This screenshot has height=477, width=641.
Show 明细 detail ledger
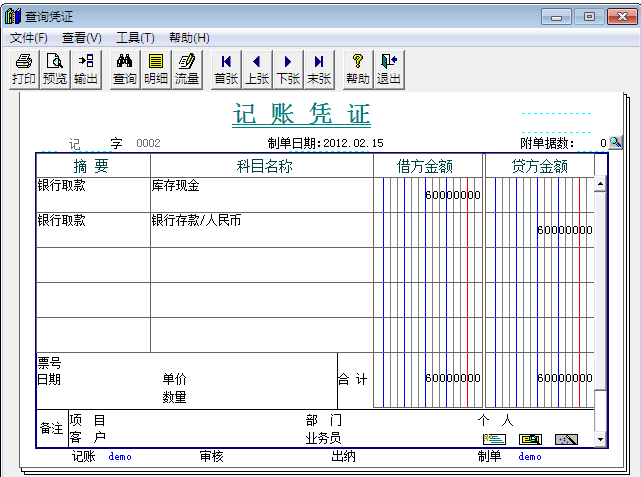[156, 69]
